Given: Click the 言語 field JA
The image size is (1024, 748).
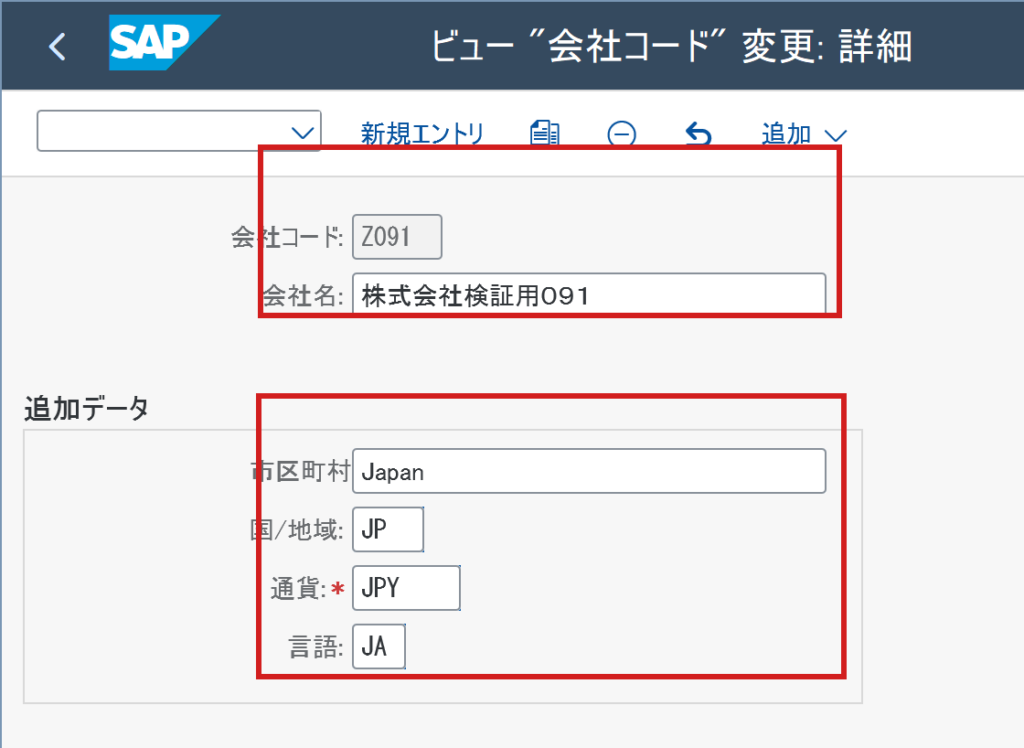Looking at the screenshot, I should pyautogui.click(x=379, y=646).
